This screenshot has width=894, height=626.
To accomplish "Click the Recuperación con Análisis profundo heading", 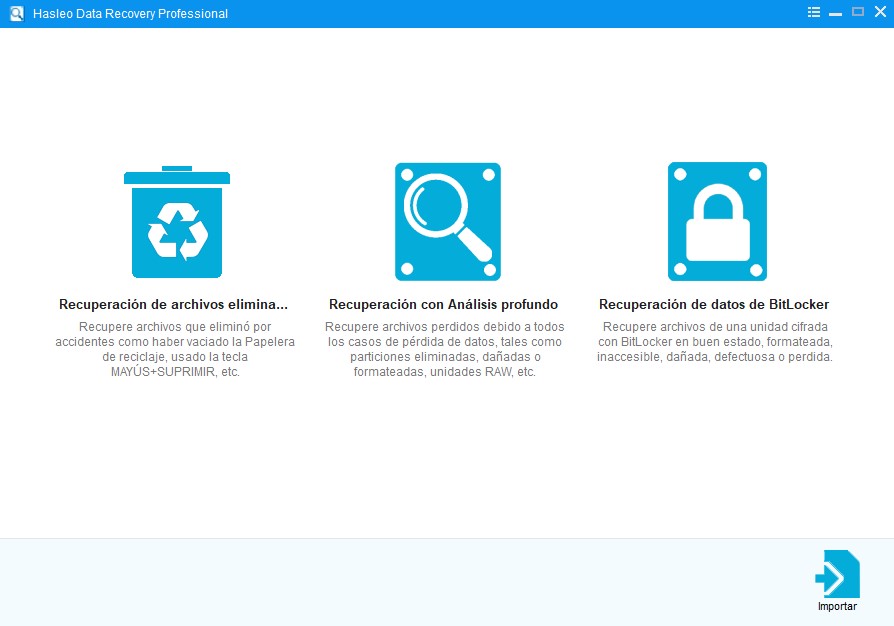I will [x=447, y=303].
